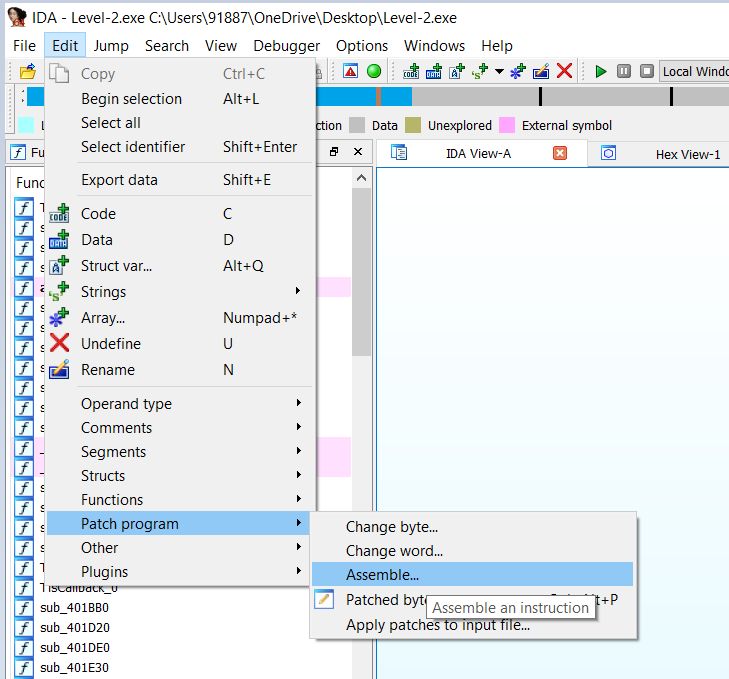The height and width of the screenshot is (679, 729).
Task: Choose Select identifier menu entry
Action: [180, 147]
